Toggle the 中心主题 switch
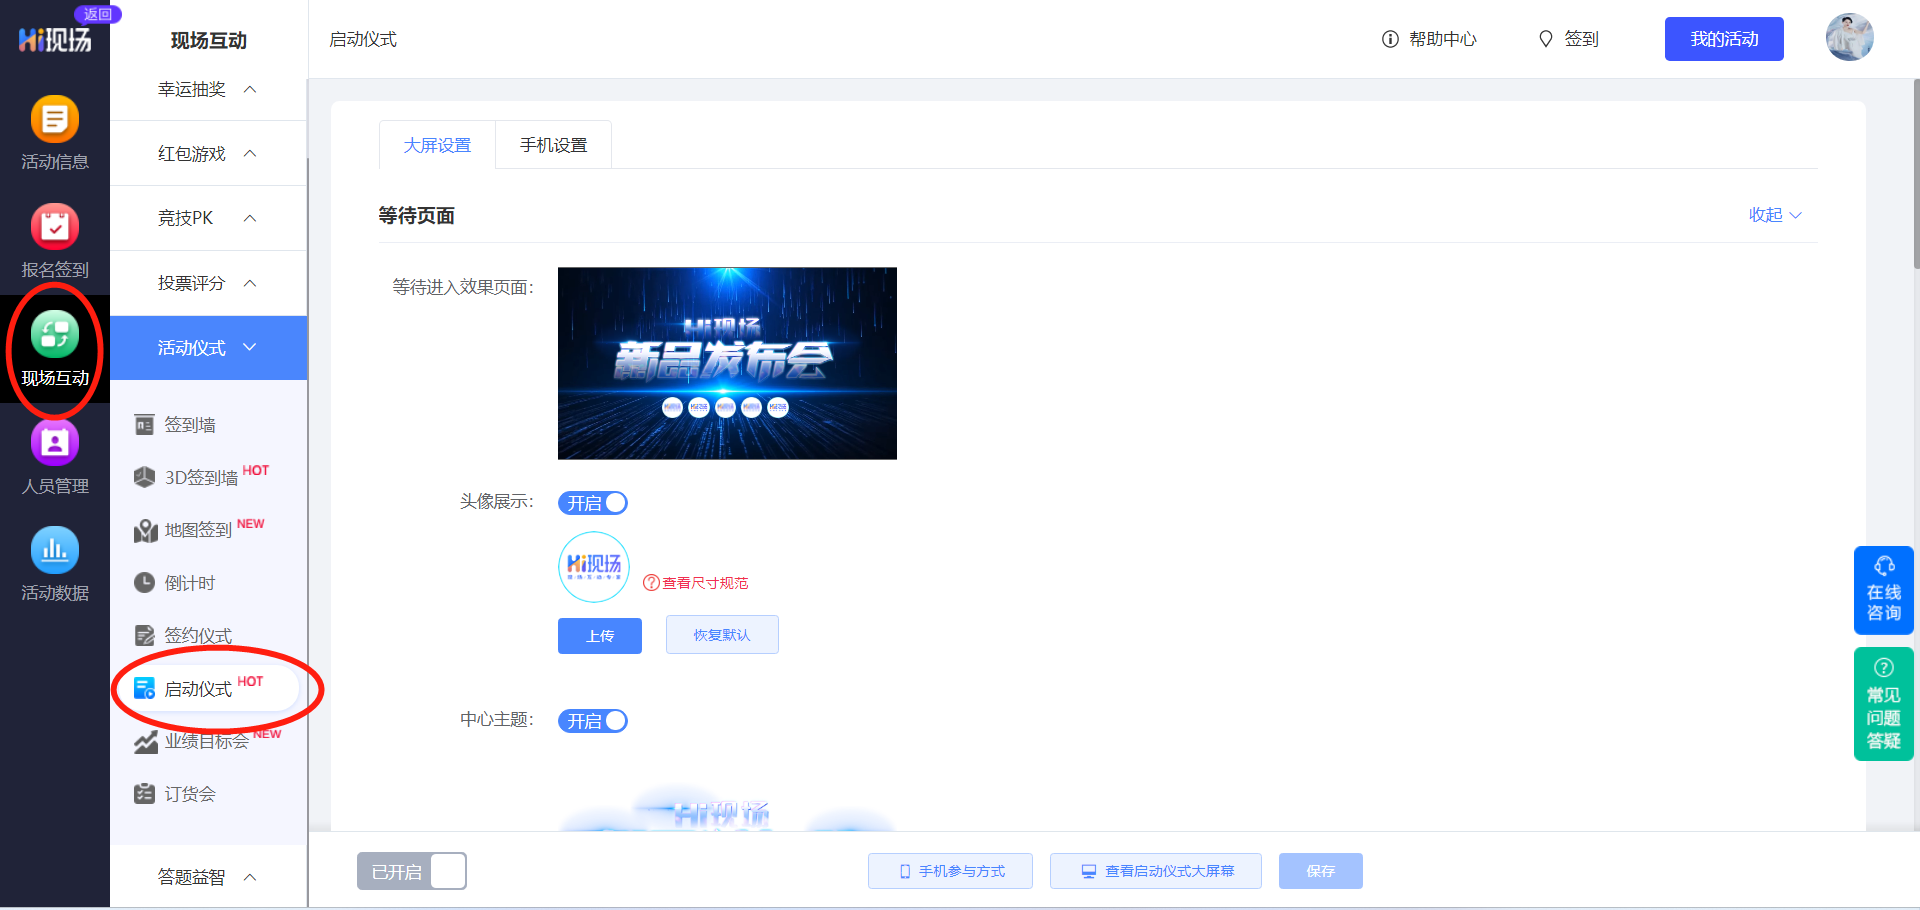The image size is (1920, 910). point(593,721)
